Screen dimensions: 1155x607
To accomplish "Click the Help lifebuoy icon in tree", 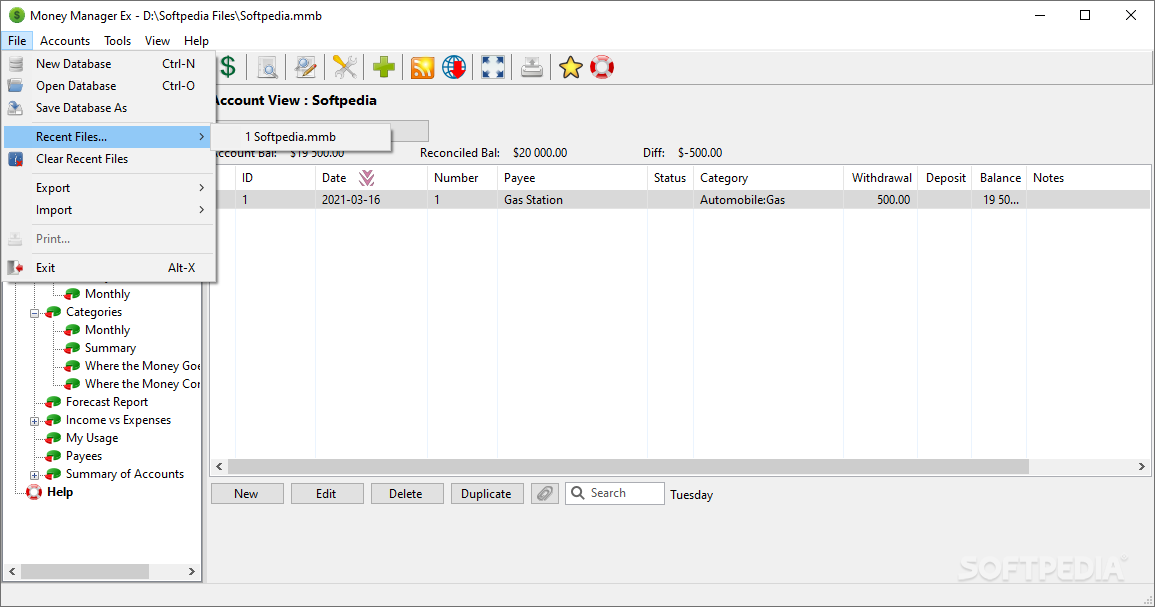I will coord(34,492).
